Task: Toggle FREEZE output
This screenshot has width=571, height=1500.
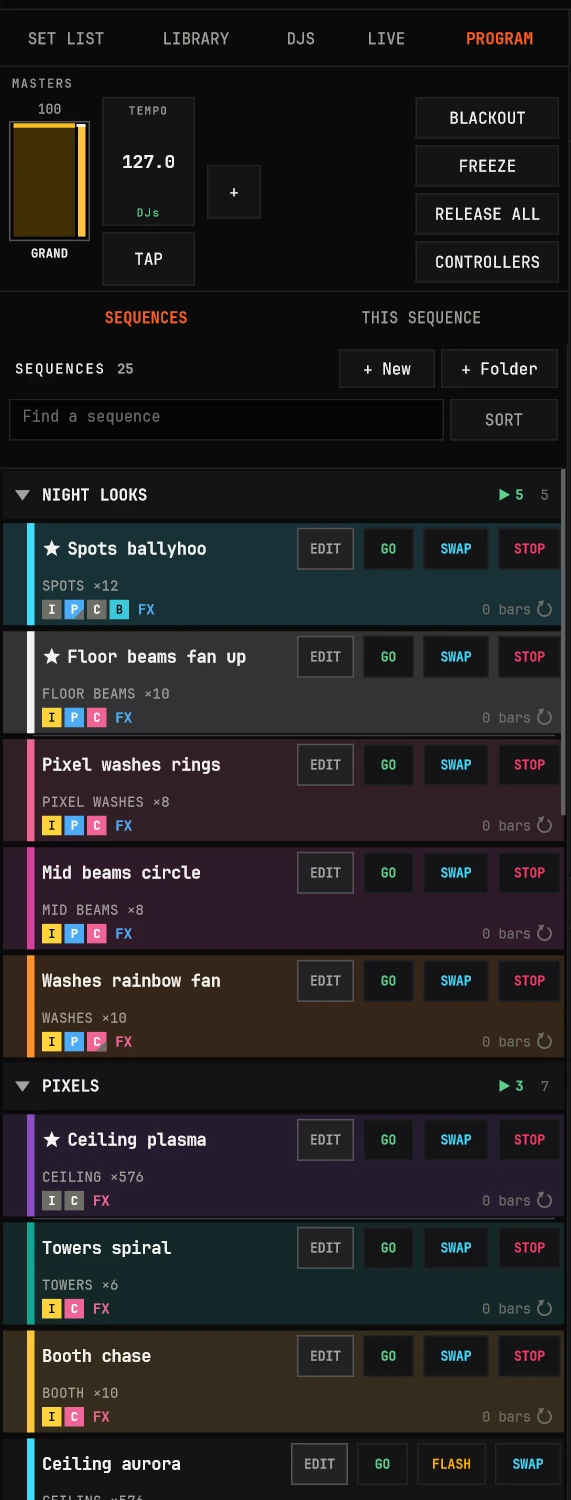Action: click(x=487, y=166)
